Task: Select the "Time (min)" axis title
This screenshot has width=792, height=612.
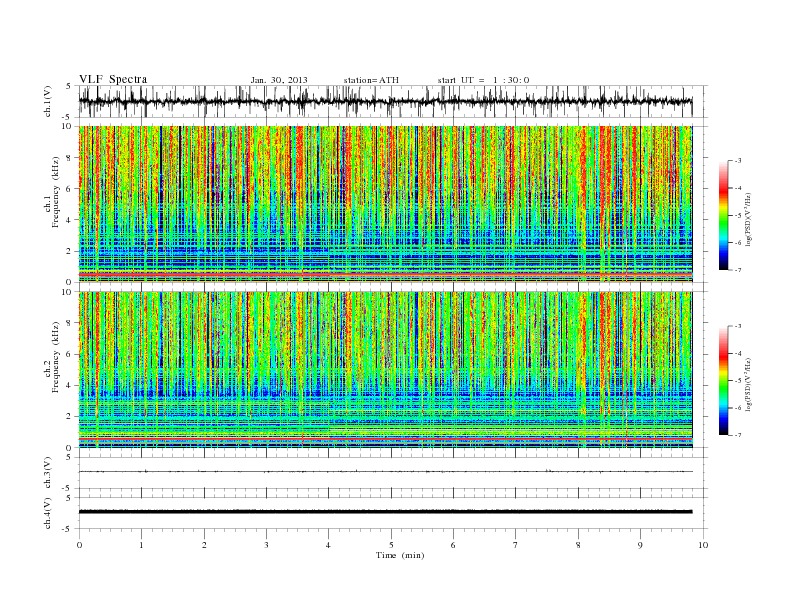Action: (x=400, y=555)
